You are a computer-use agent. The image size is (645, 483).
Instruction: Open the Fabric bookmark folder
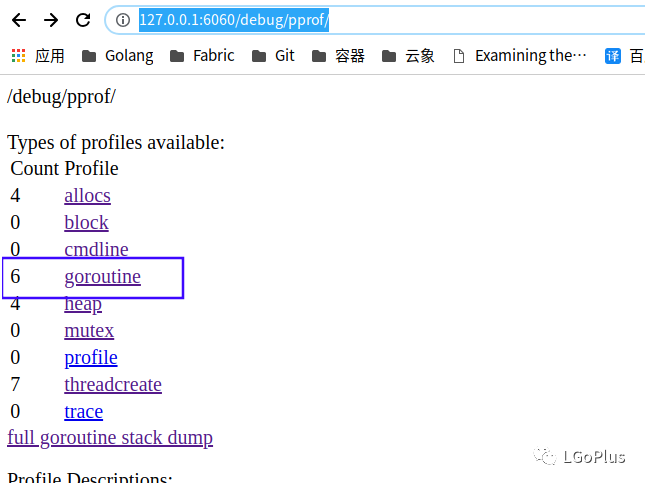pos(202,56)
